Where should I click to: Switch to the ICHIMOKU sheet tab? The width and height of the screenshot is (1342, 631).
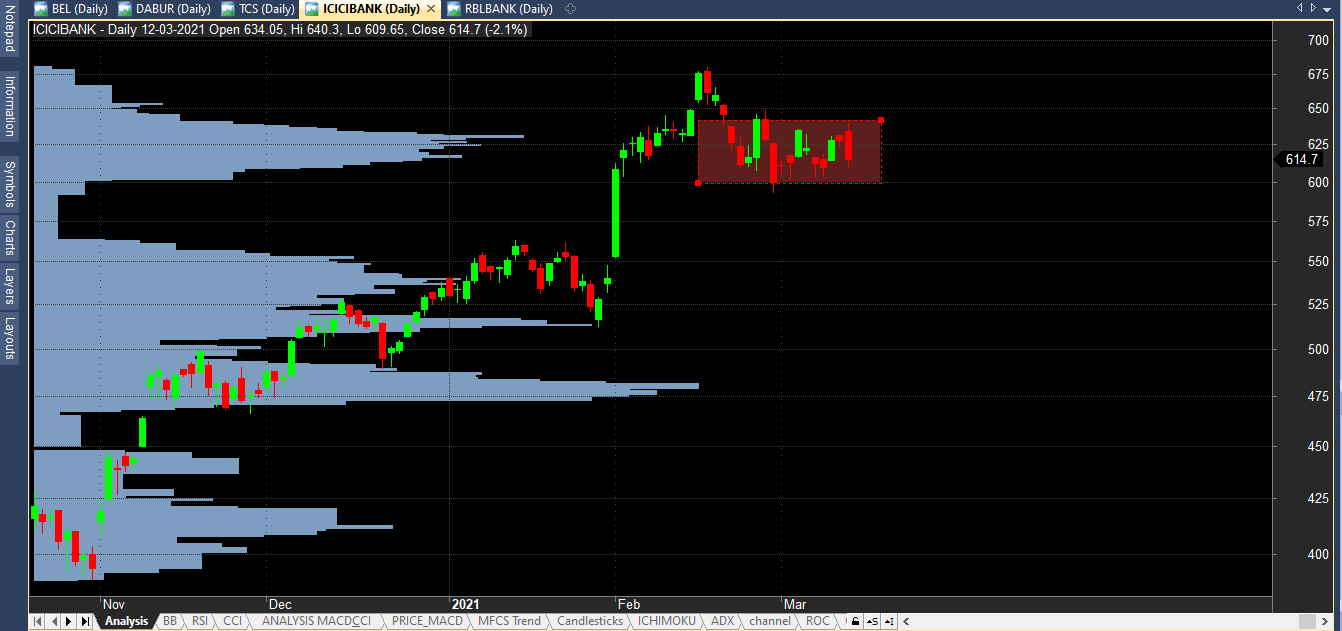(668, 621)
